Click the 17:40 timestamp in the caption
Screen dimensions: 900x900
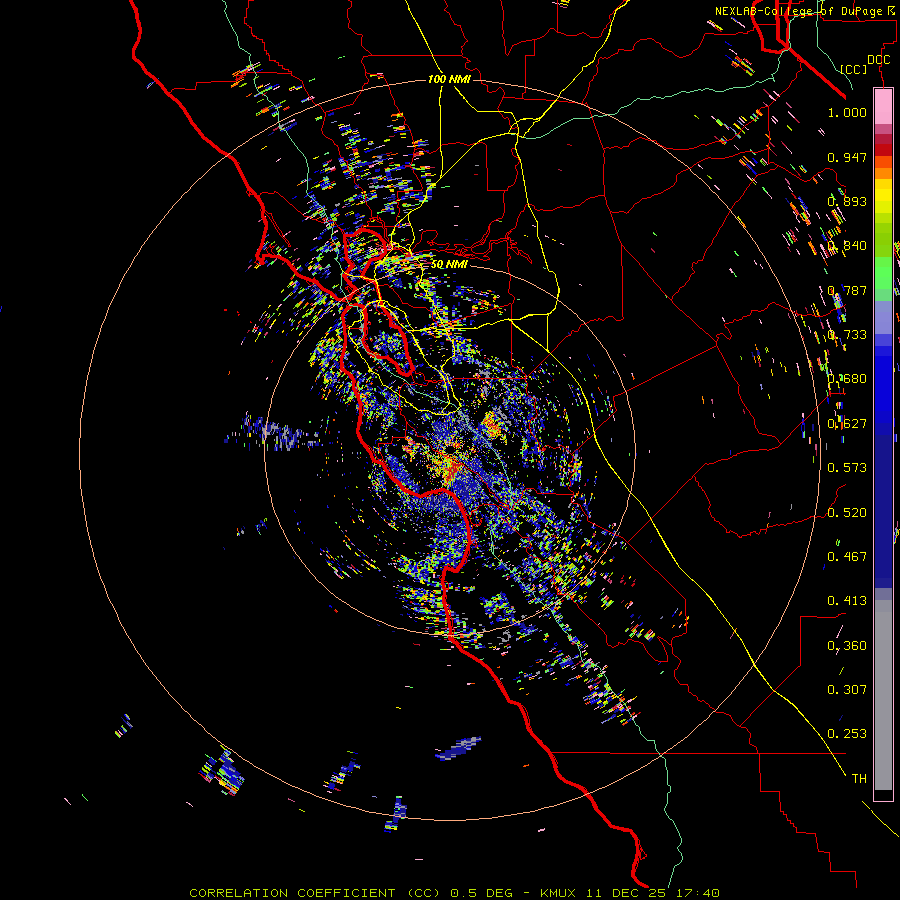(696, 893)
